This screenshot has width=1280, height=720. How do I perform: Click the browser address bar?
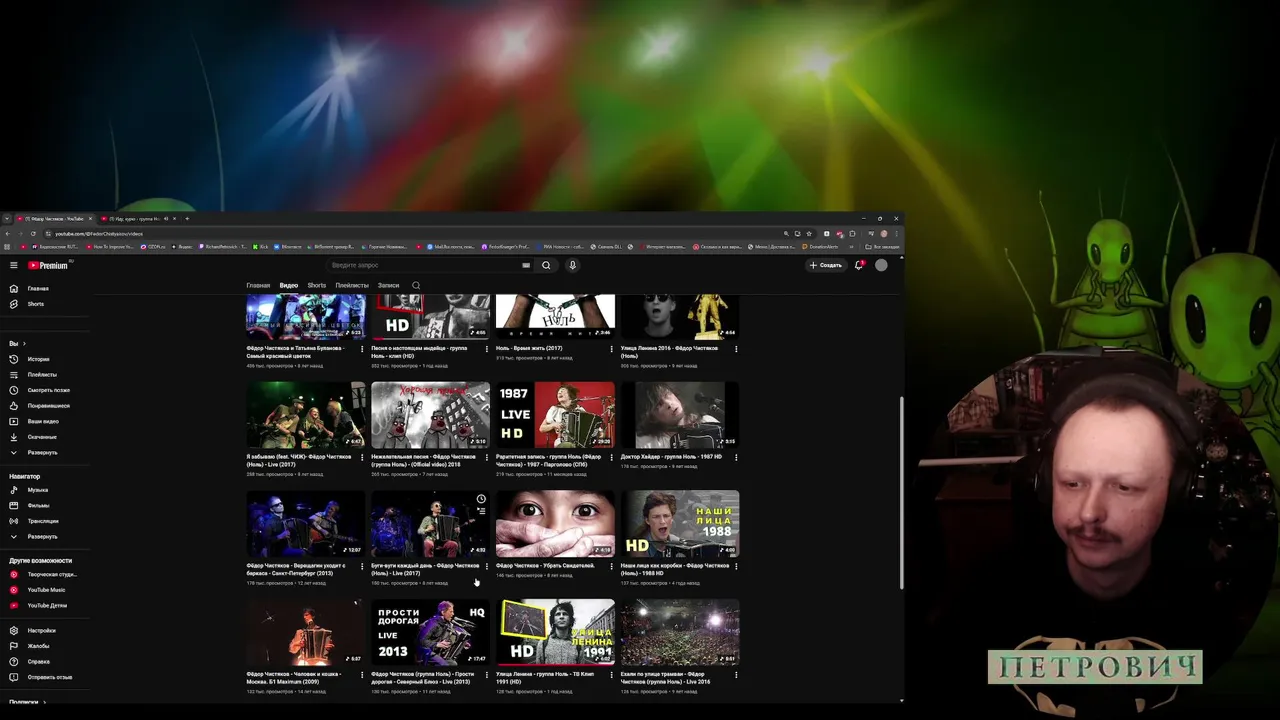pyautogui.click(x=415, y=233)
